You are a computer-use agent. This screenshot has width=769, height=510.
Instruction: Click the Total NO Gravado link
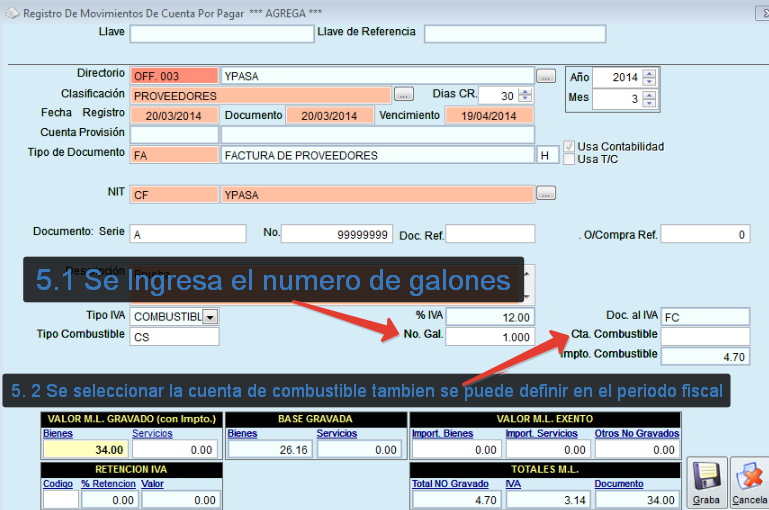pos(447,484)
